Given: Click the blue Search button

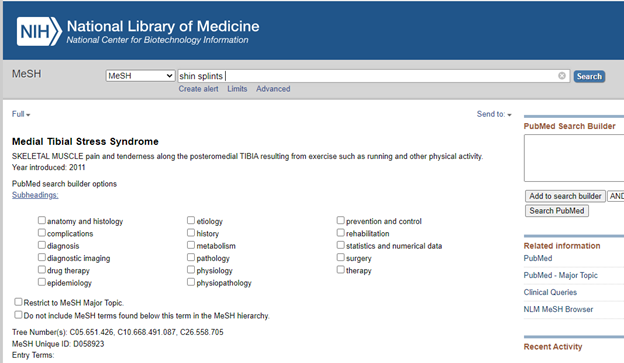Looking at the screenshot, I should tap(589, 76).
